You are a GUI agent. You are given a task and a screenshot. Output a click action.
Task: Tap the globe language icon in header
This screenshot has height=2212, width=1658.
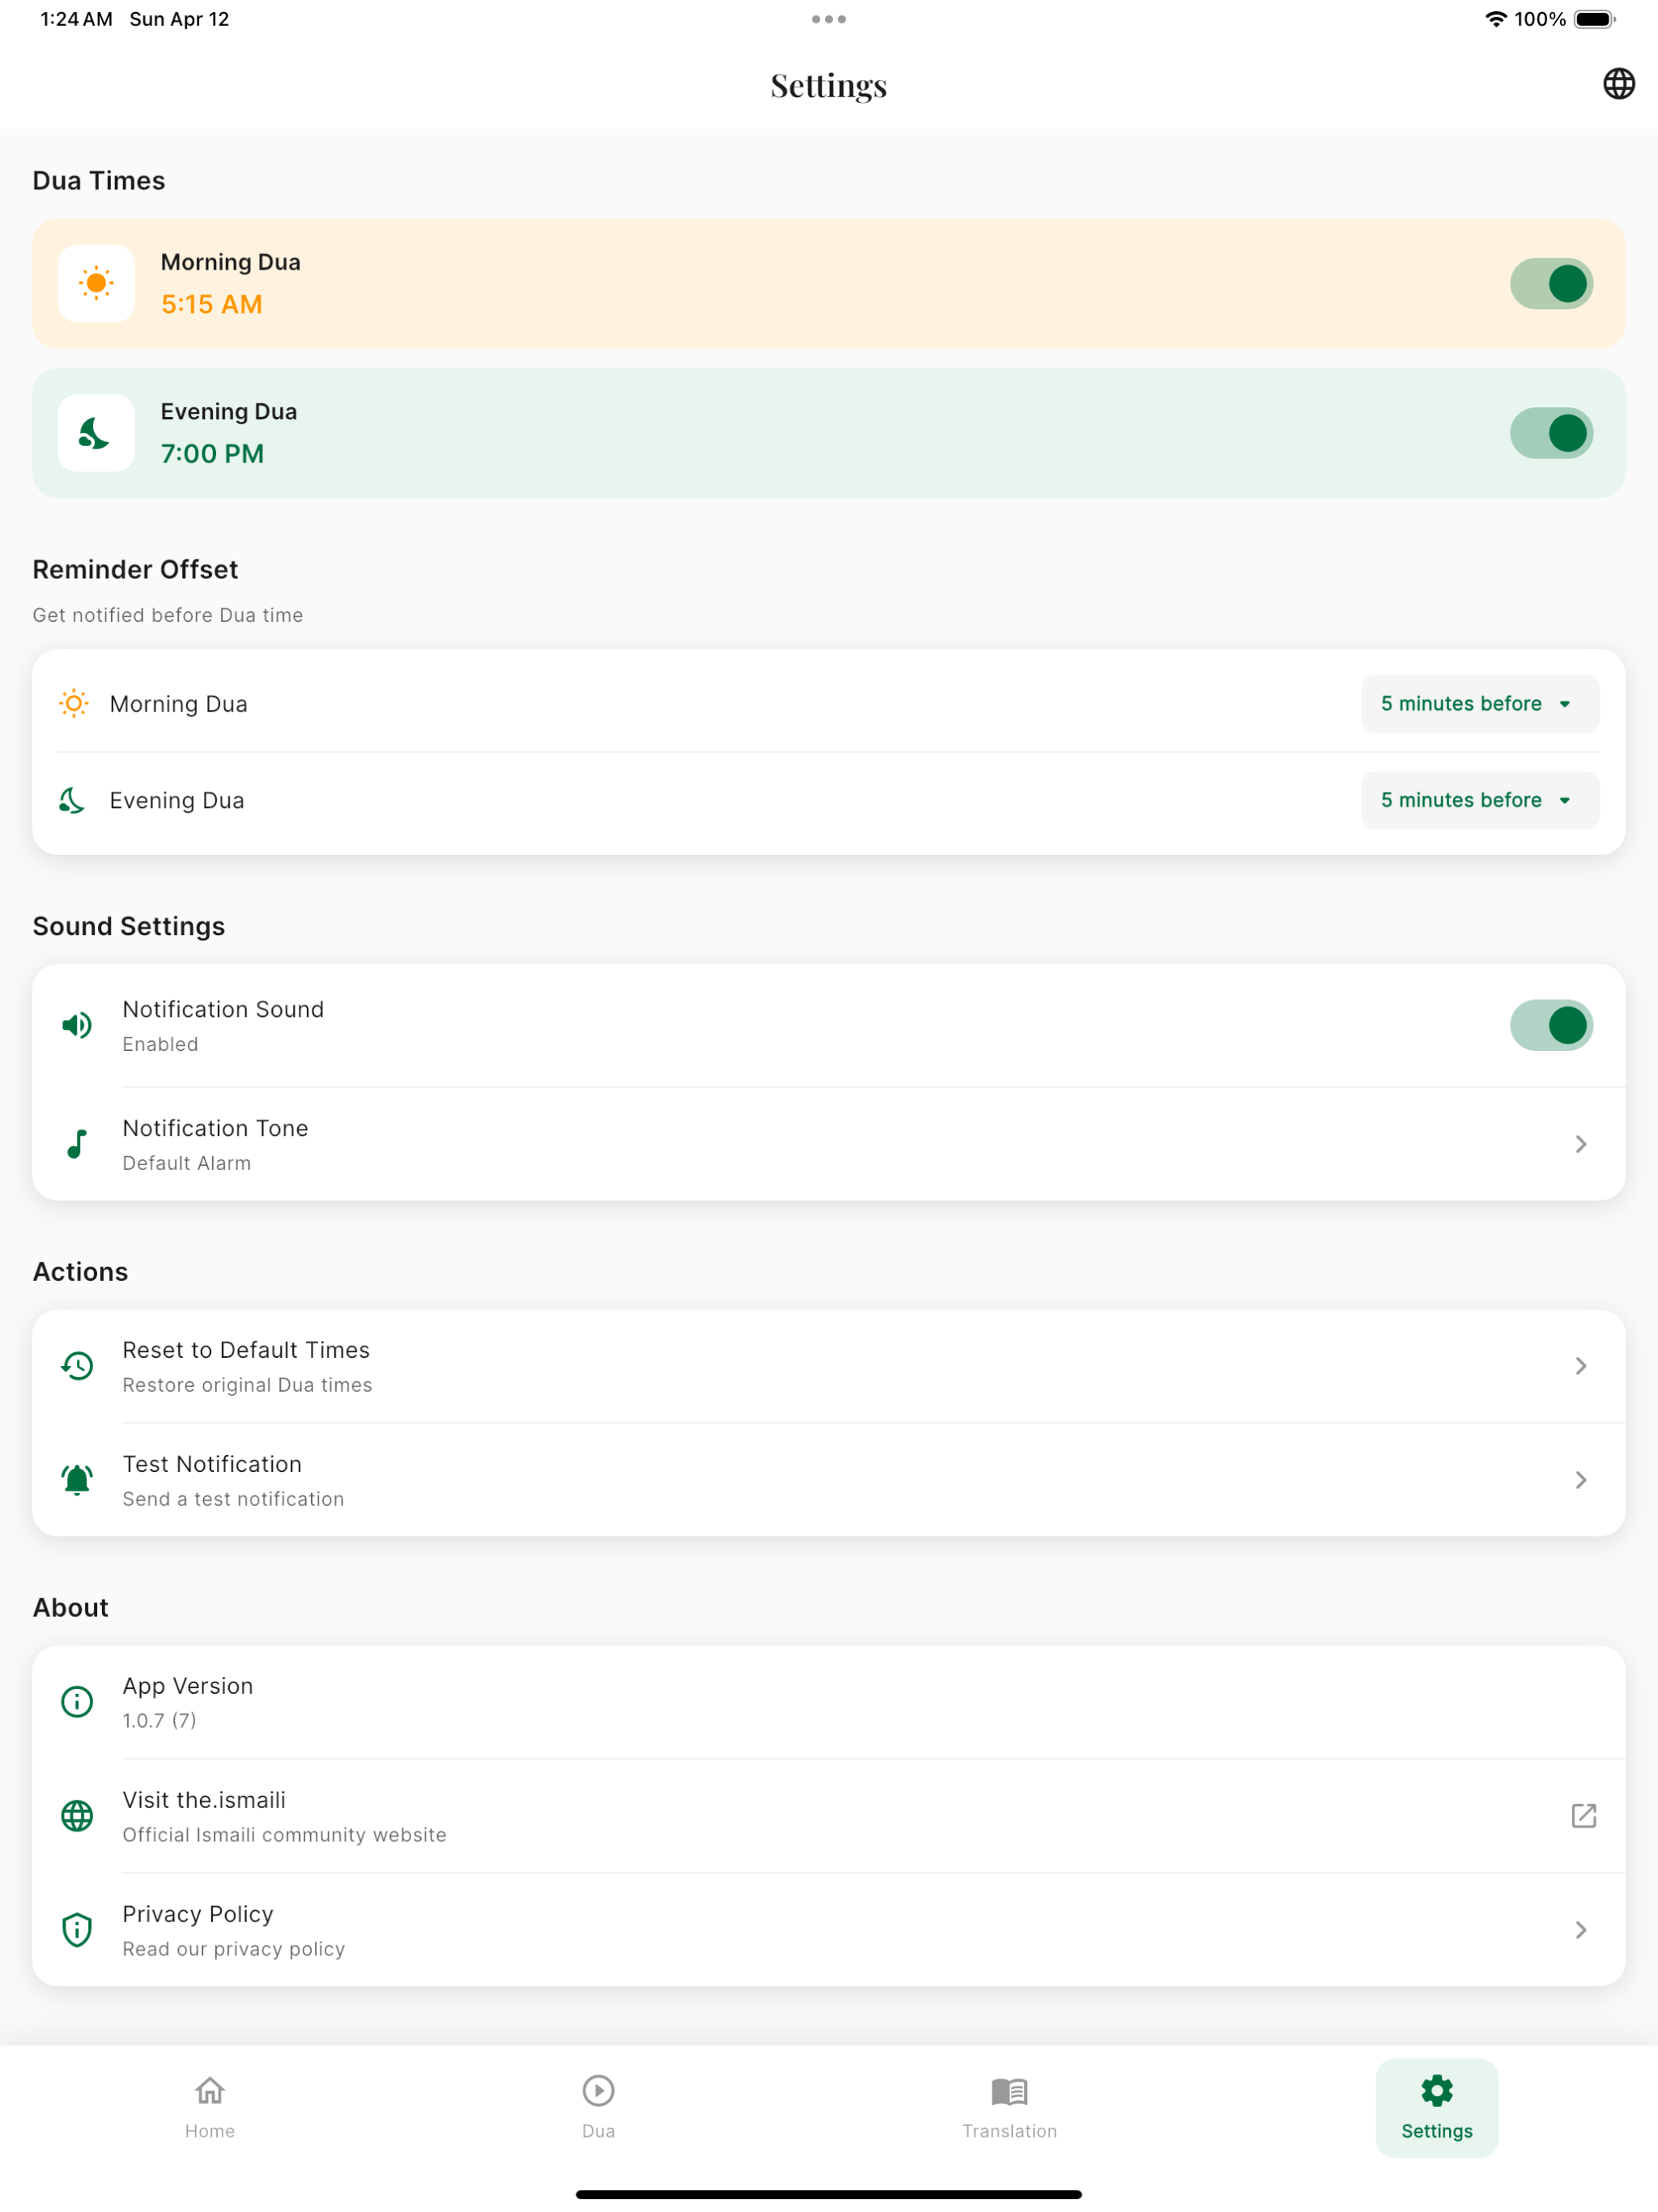tap(1618, 84)
